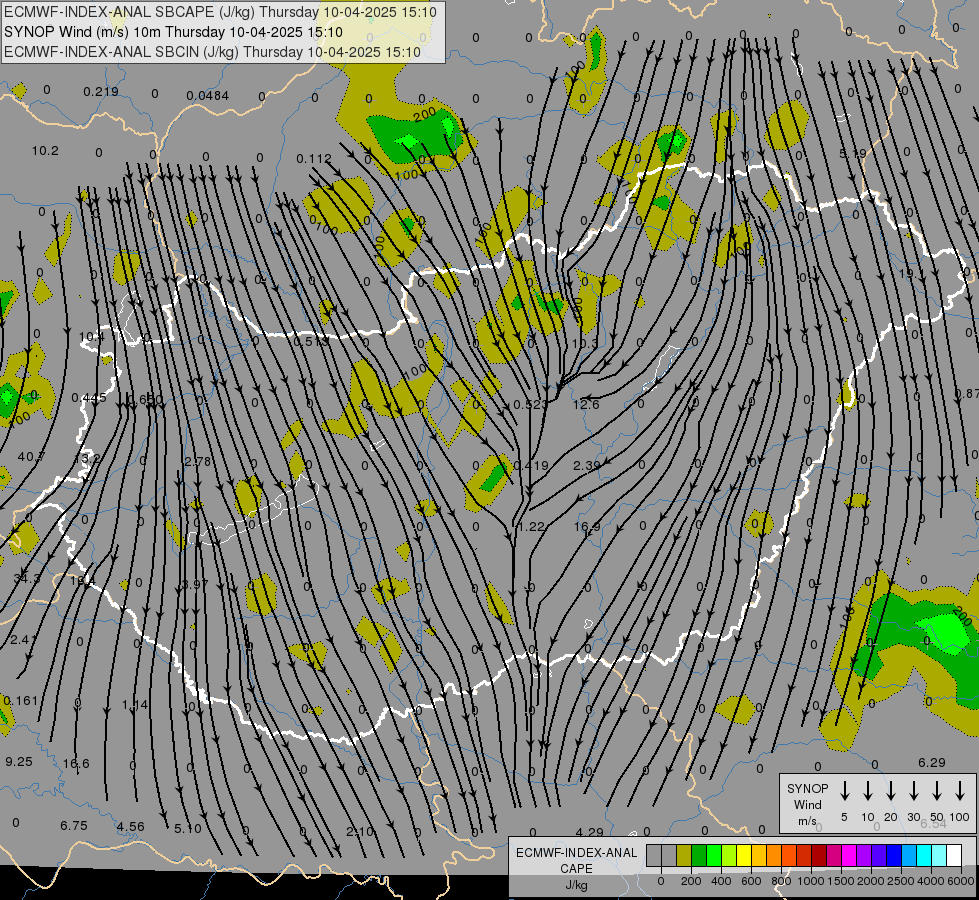Viewport: 979px width, 900px height.
Task: Pick the dark green CAPE legend swatch
Action: (699, 856)
